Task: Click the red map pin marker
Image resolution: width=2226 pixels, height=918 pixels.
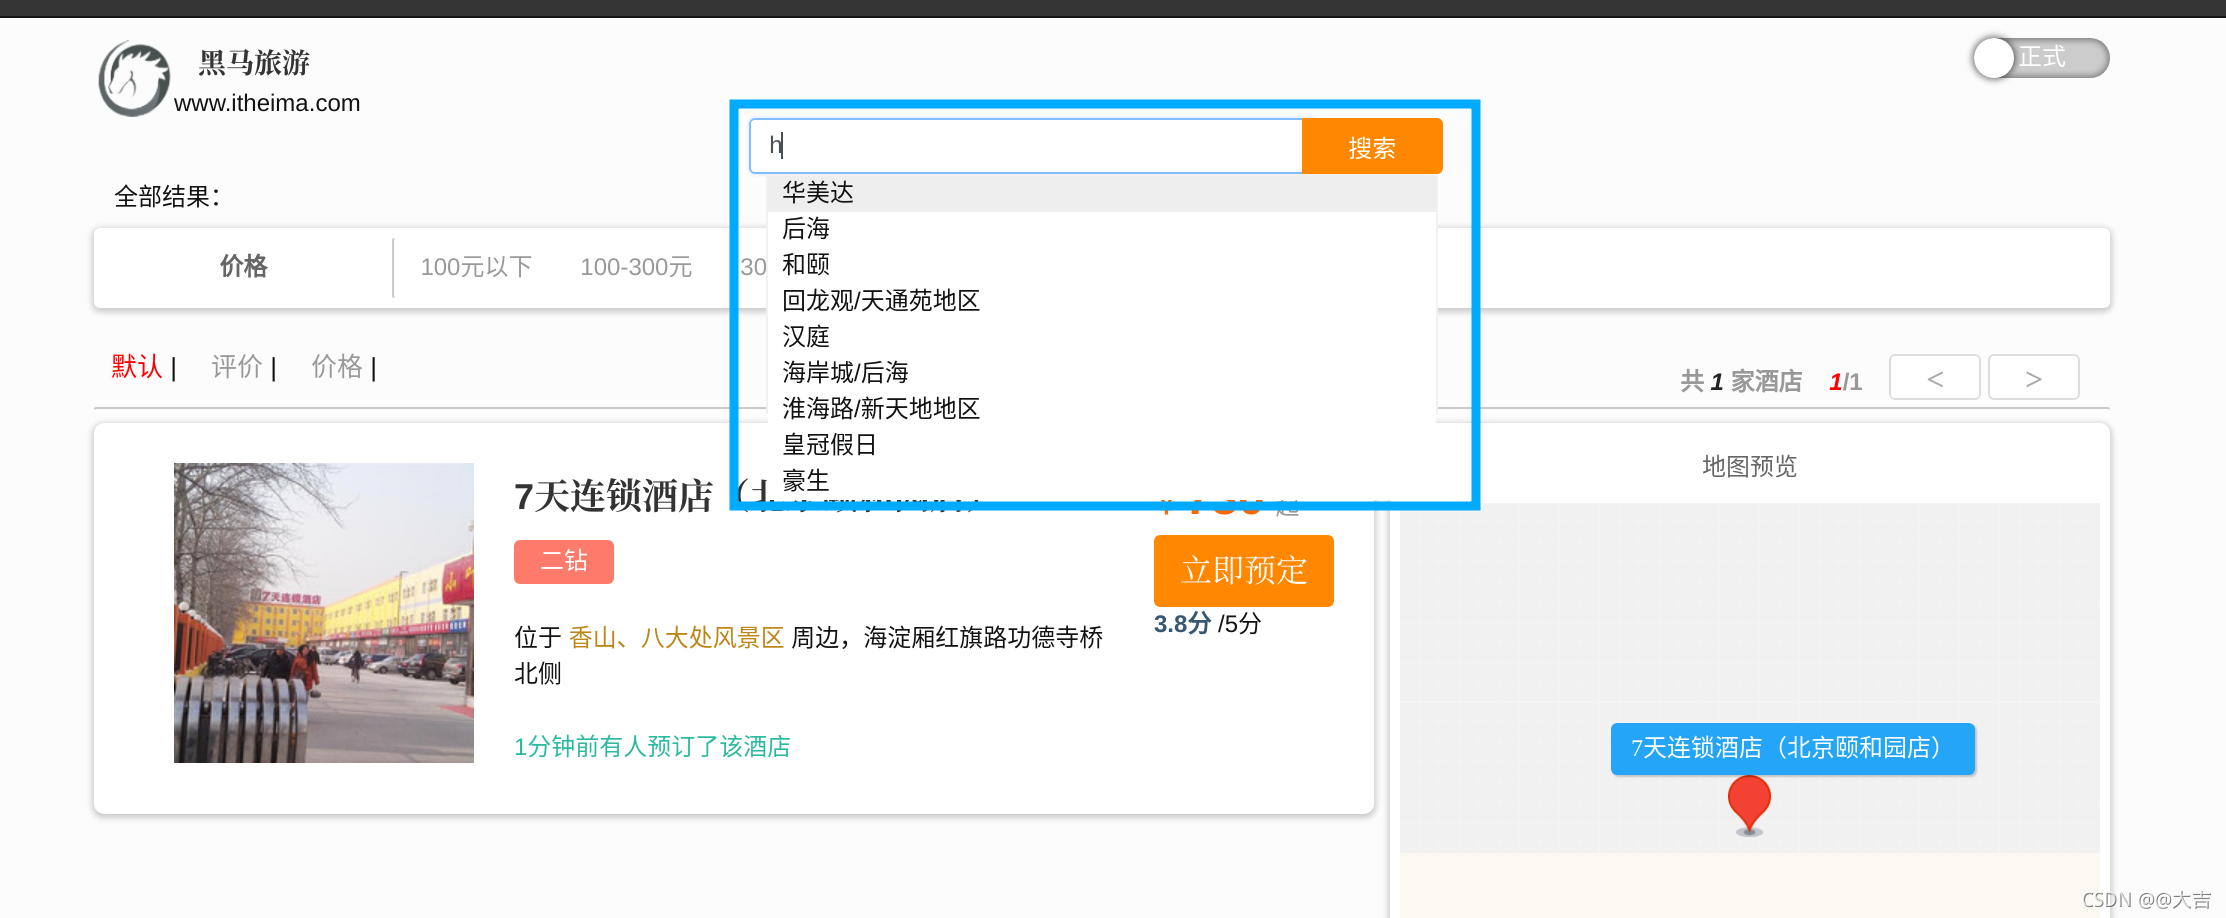Action: pos(1749,805)
